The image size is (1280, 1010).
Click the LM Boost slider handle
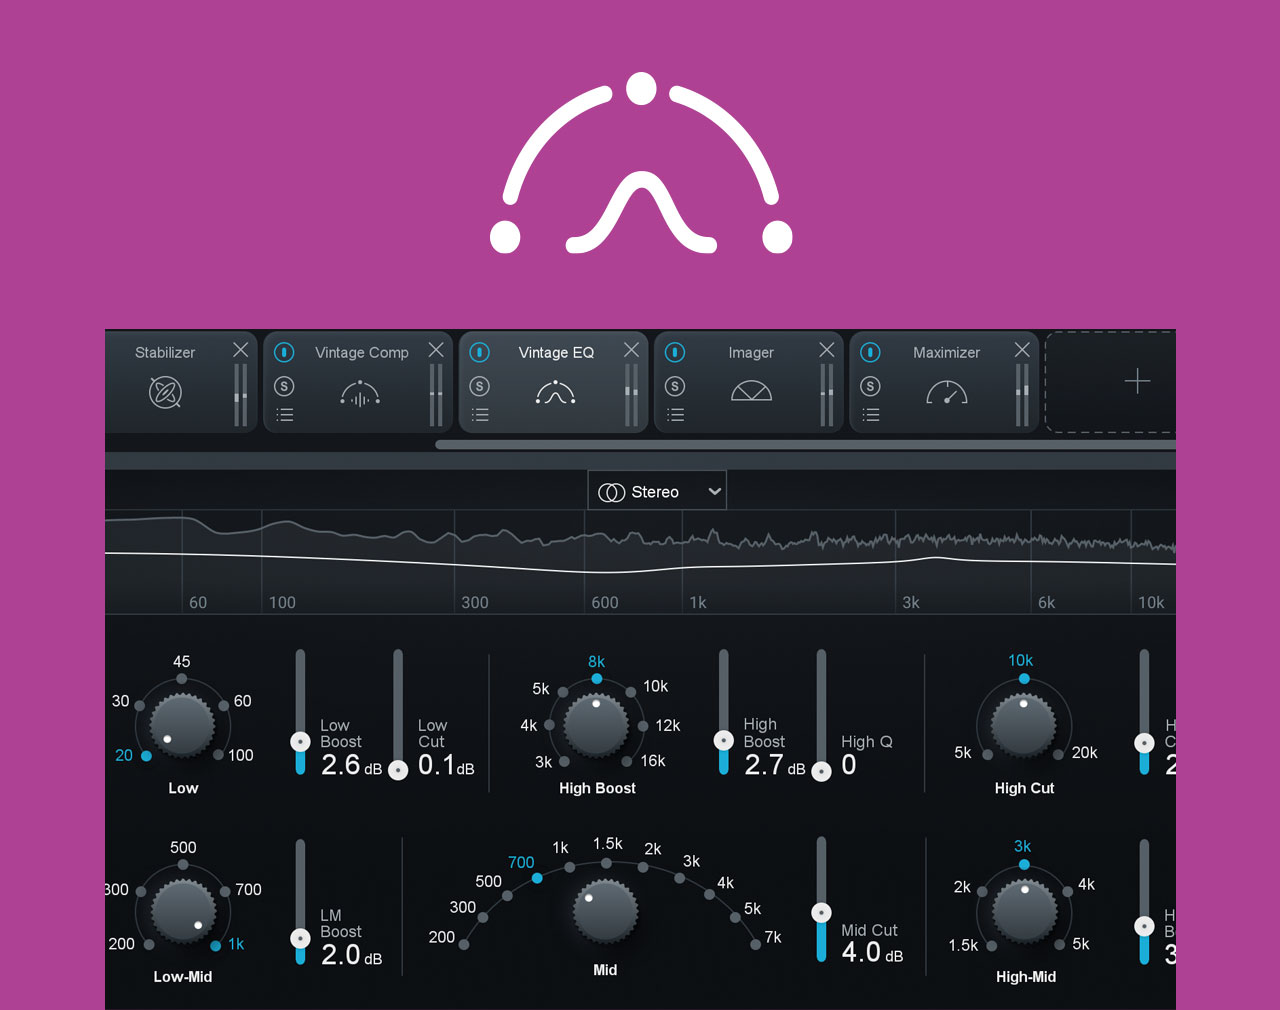(300, 938)
